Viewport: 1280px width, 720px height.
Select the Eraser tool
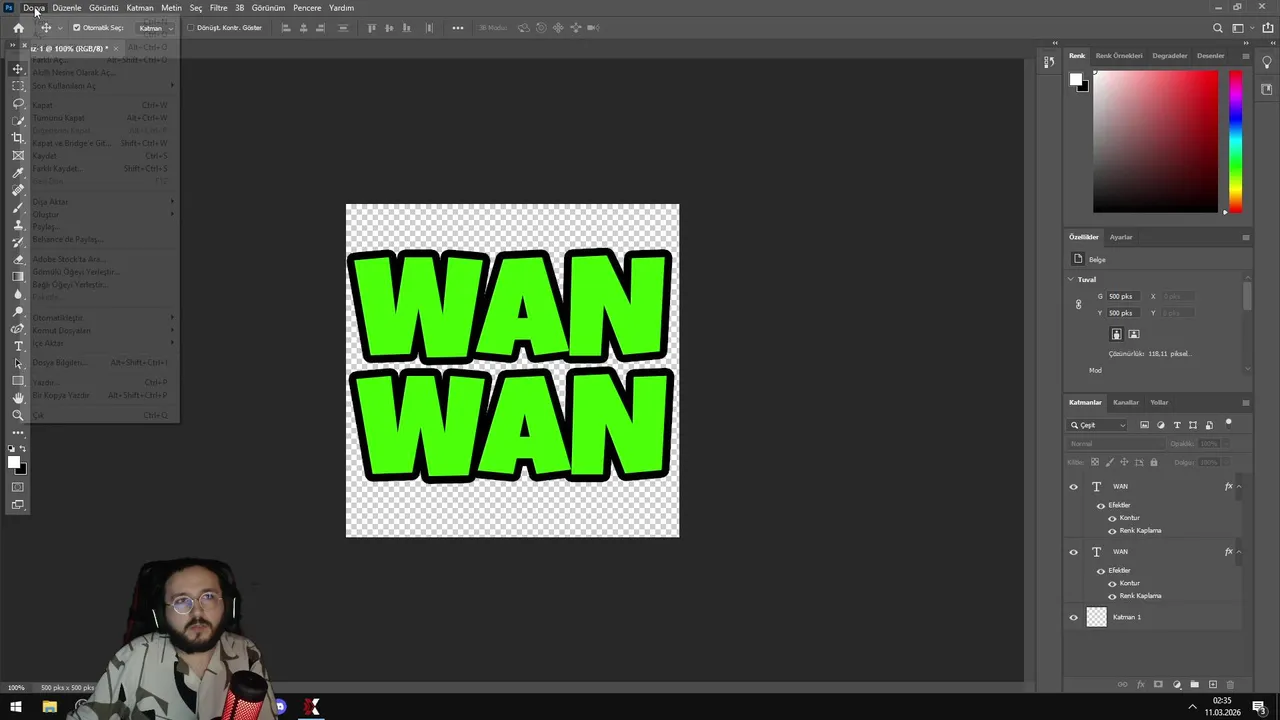pyautogui.click(x=18, y=259)
